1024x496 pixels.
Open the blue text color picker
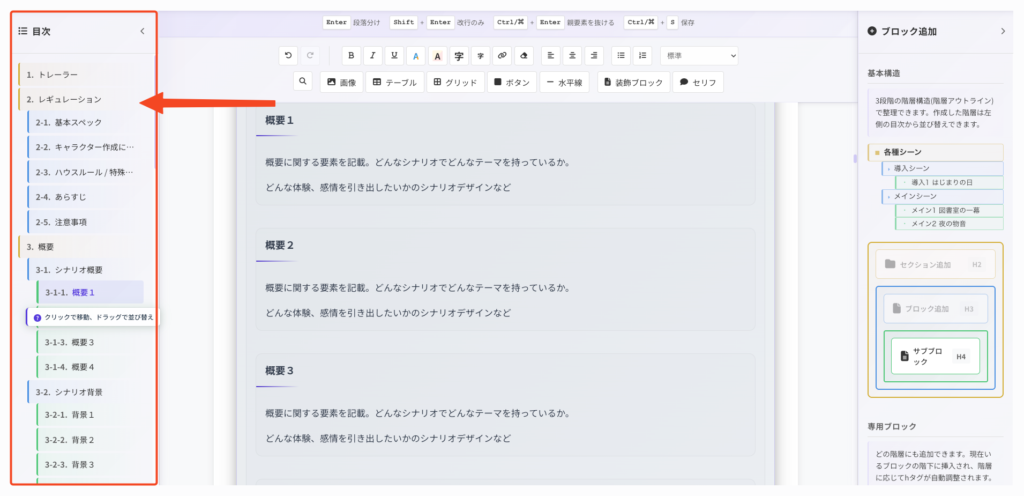pyautogui.click(x=416, y=56)
